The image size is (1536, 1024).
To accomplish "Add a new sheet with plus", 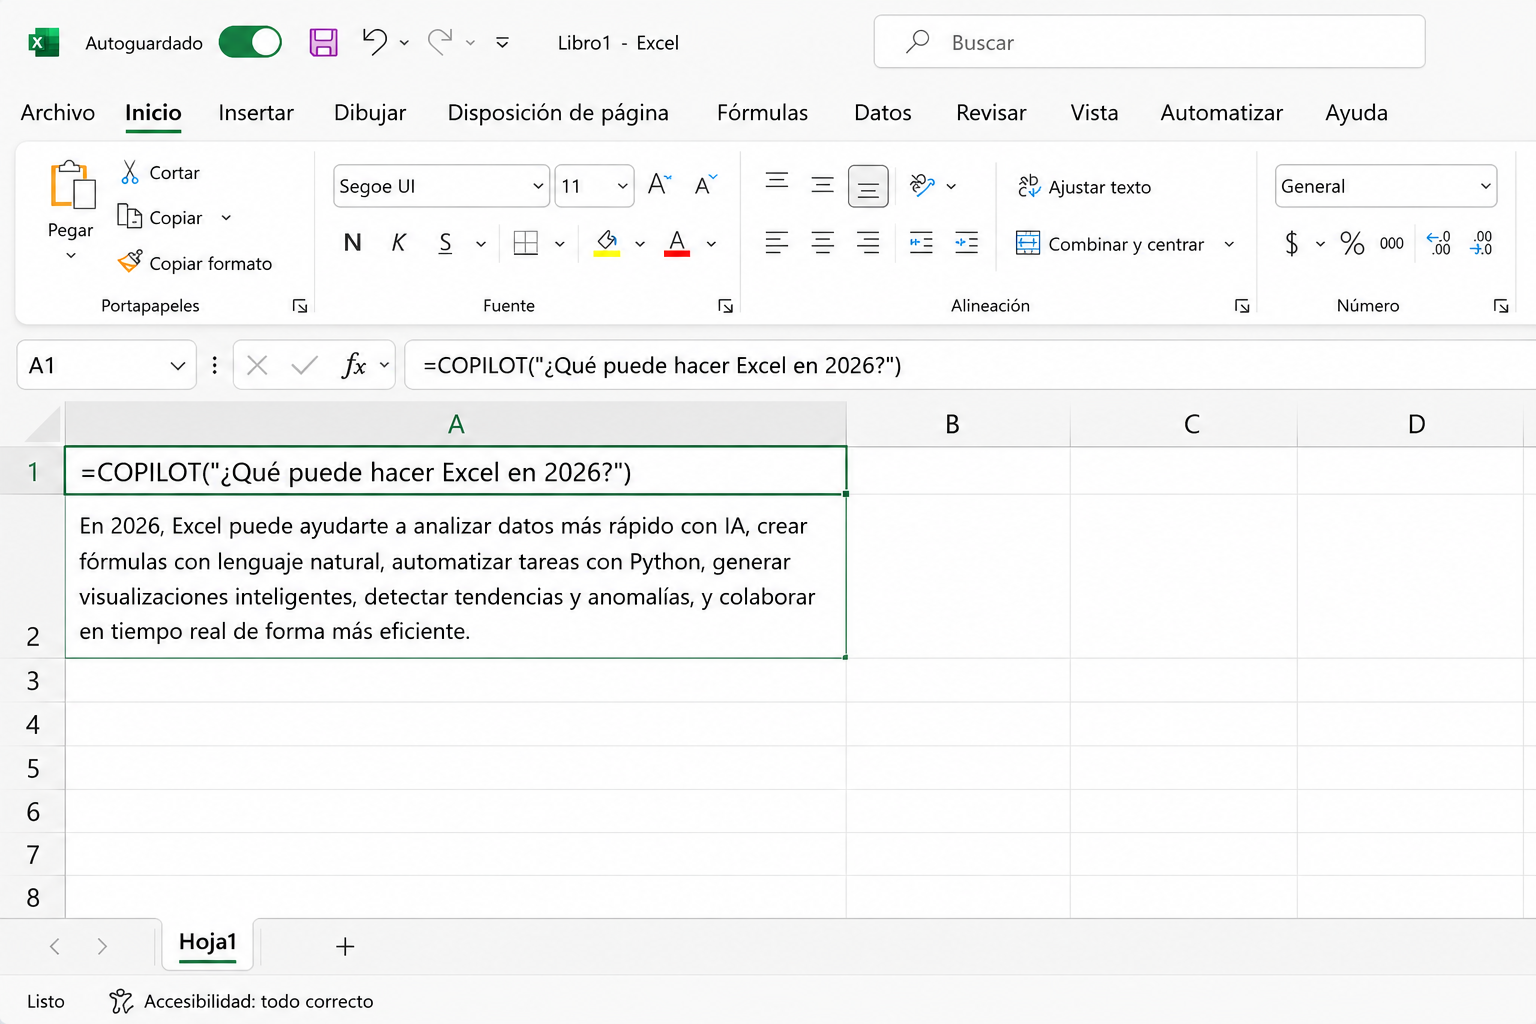I will (x=345, y=946).
